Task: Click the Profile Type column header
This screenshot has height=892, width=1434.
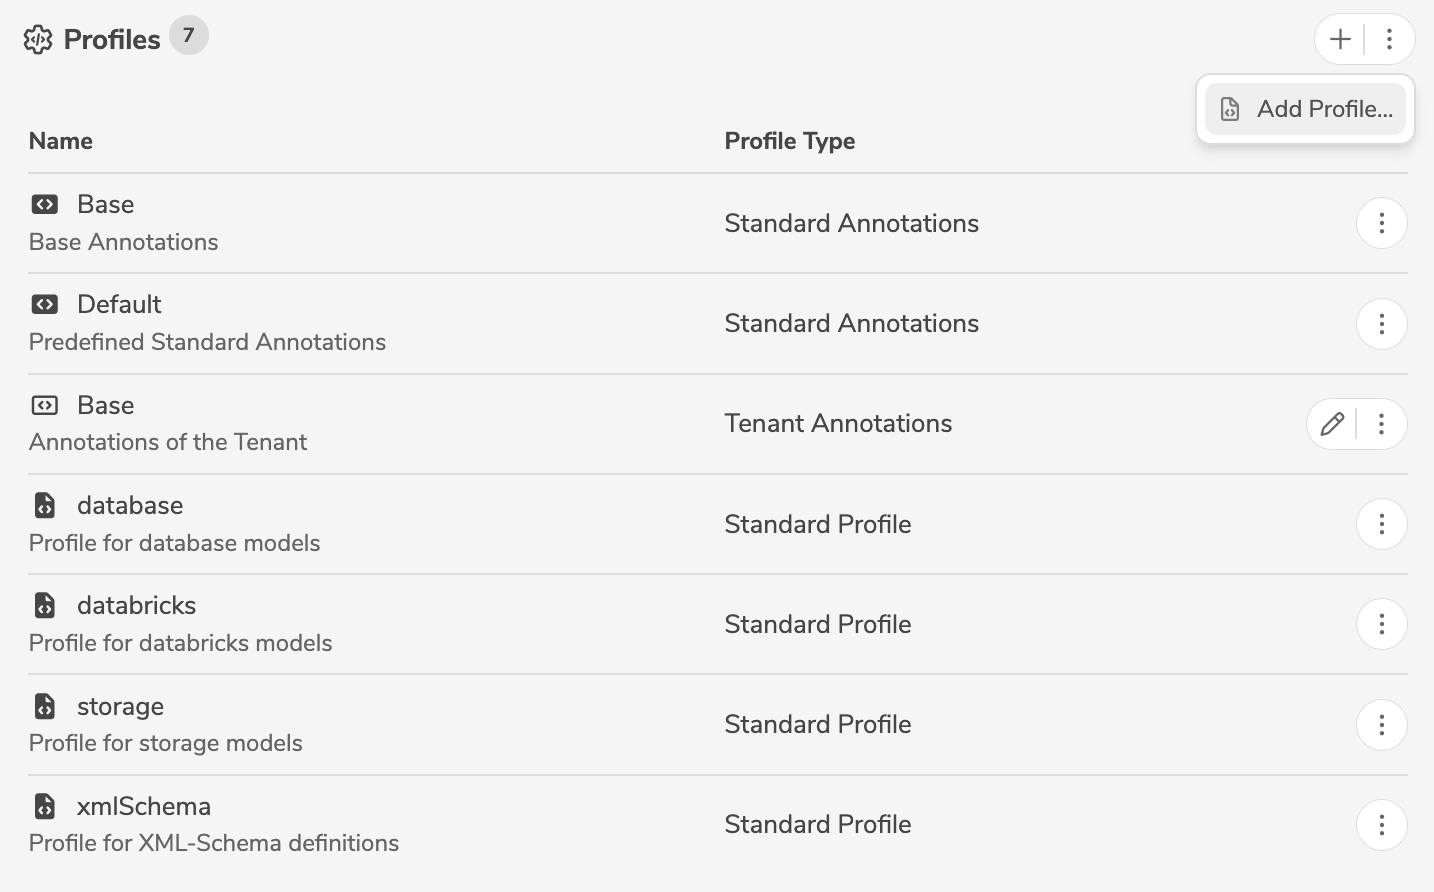Action: click(790, 141)
